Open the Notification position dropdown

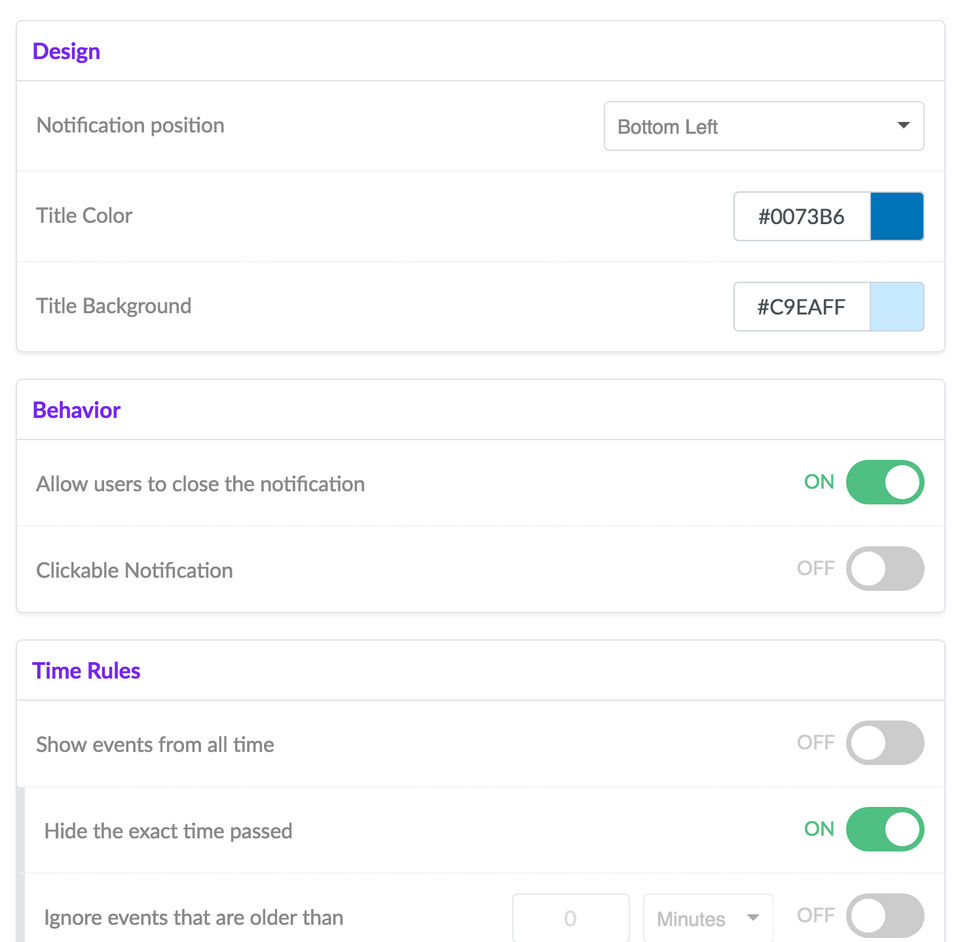(x=763, y=126)
